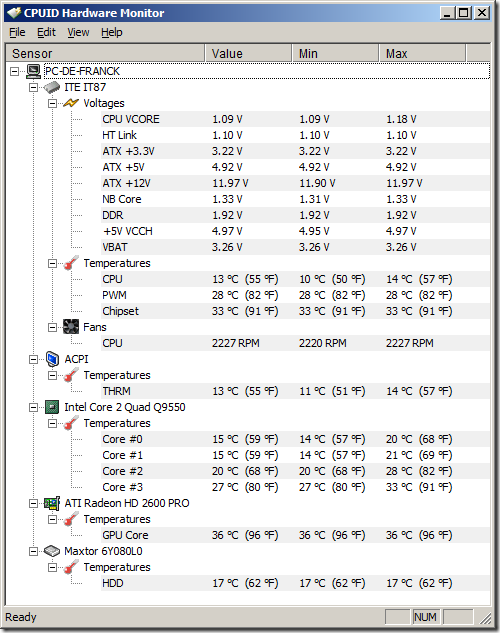The width and height of the screenshot is (500, 633).
Task: Click the Value column header
Action: pos(249,53)
